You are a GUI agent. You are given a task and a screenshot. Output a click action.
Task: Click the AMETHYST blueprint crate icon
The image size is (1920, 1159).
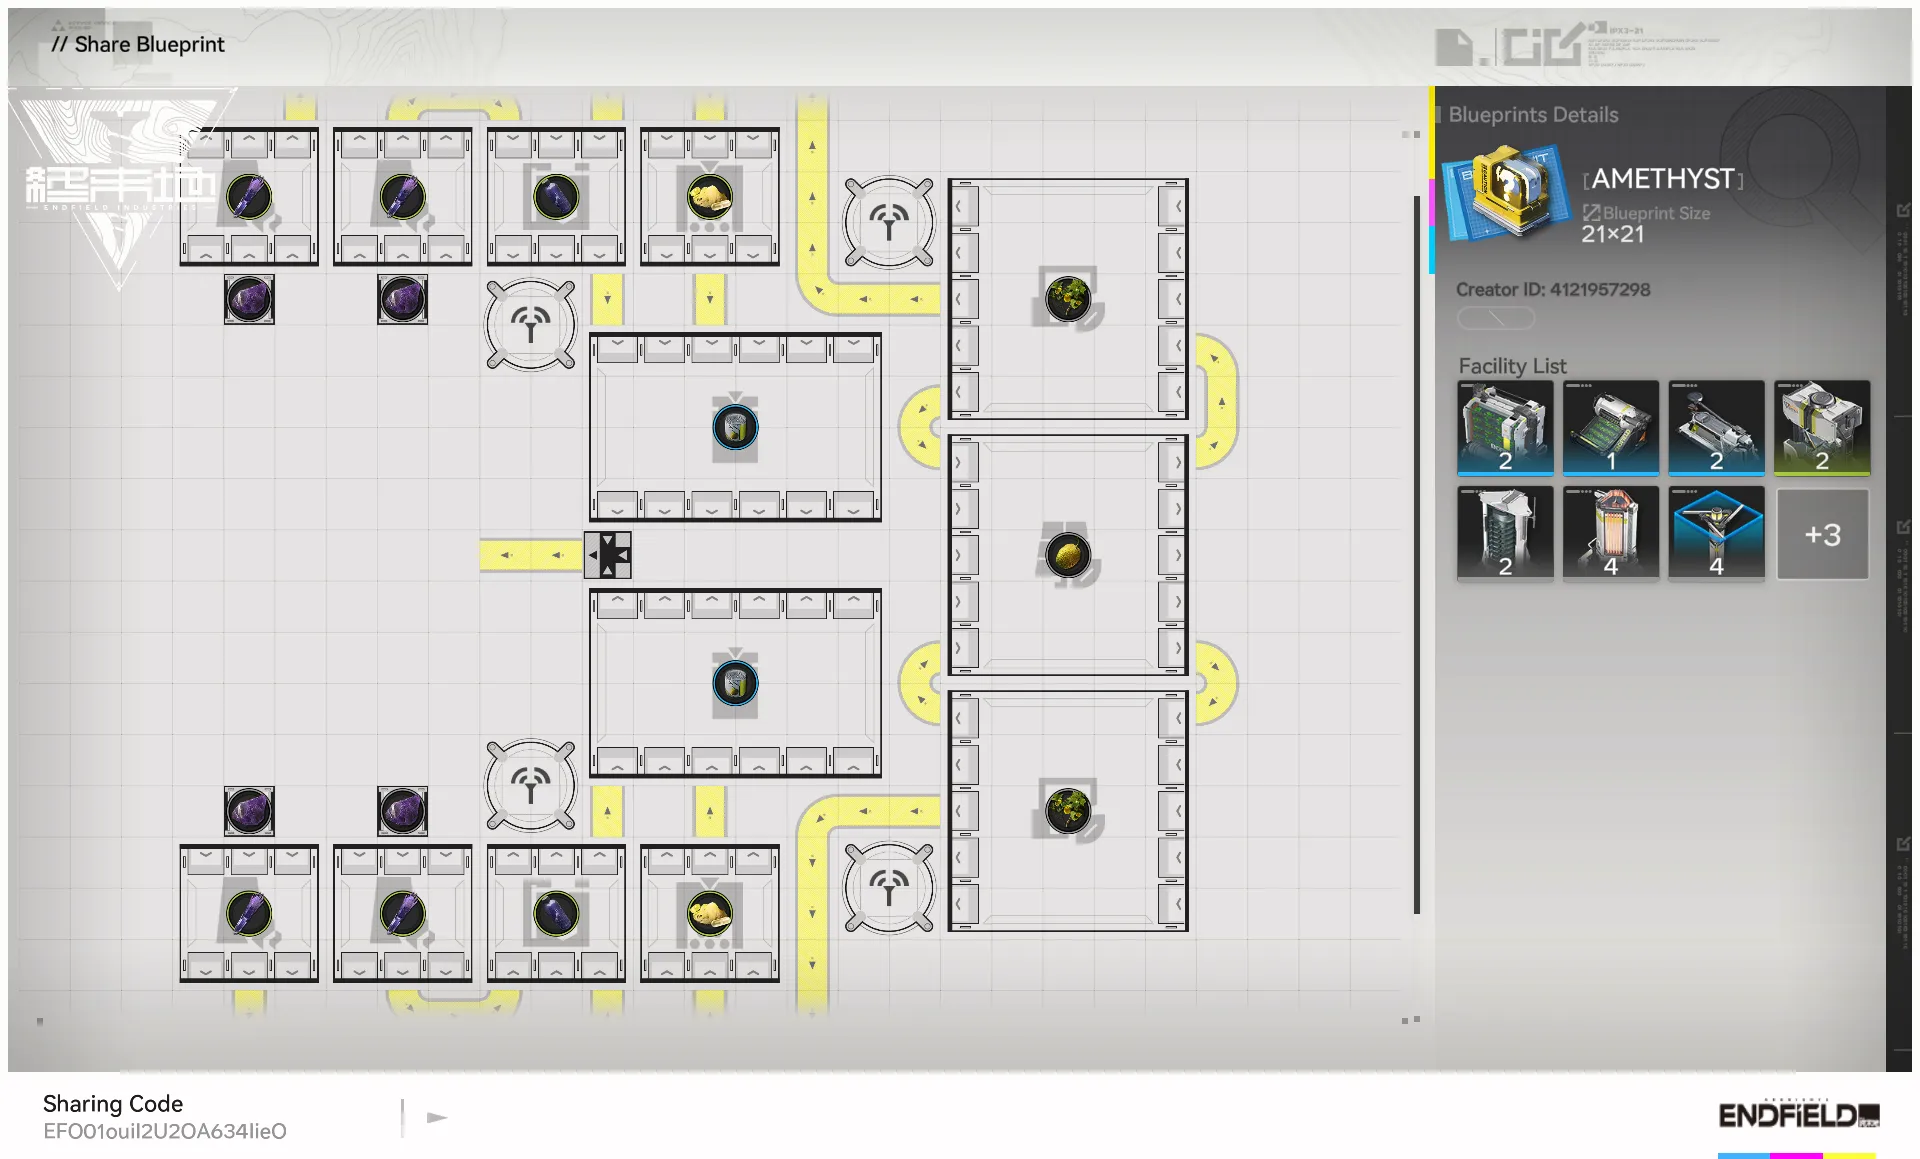coord(1505,190)
